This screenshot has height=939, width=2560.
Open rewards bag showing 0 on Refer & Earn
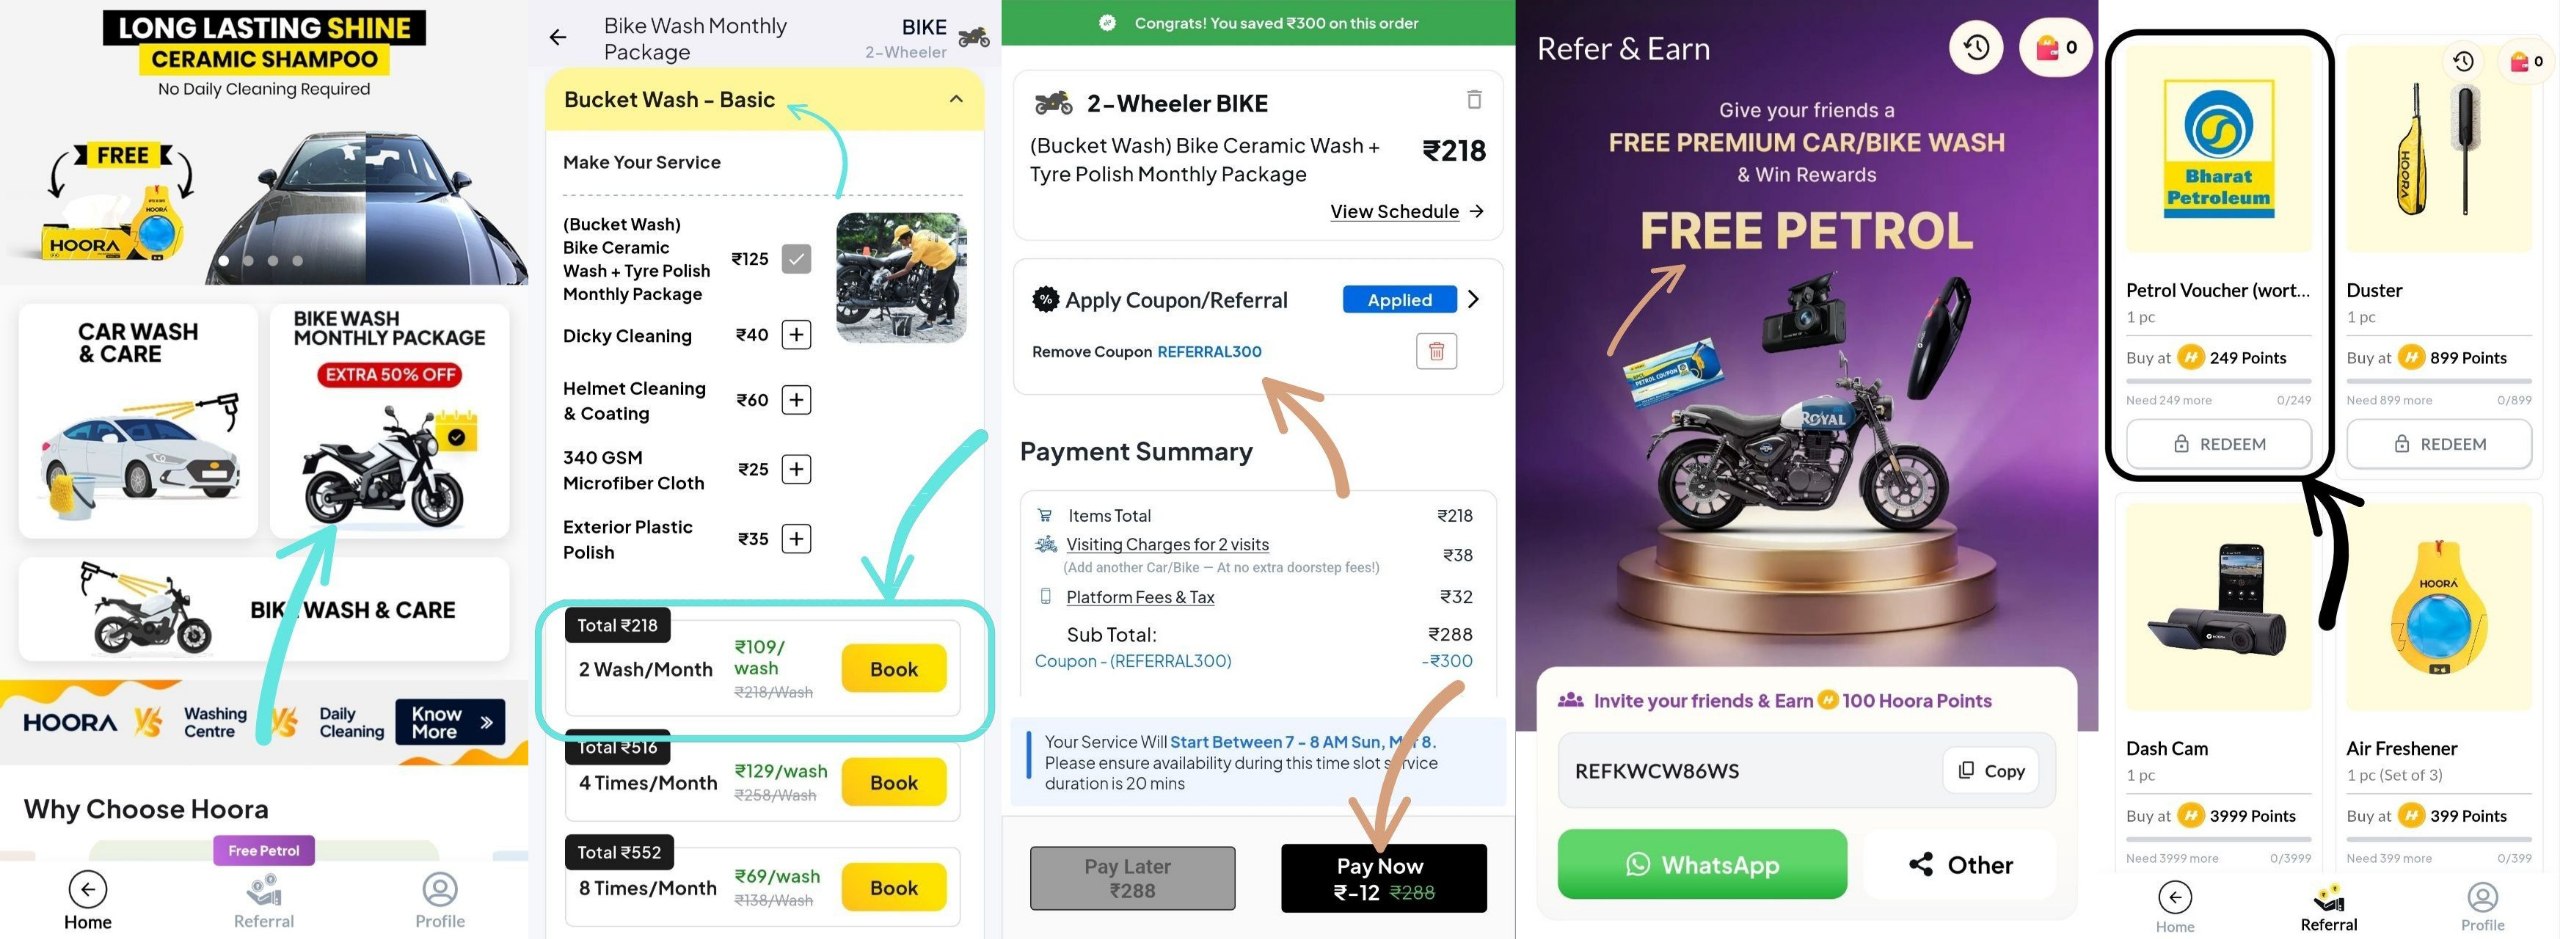coord(2055,47)
